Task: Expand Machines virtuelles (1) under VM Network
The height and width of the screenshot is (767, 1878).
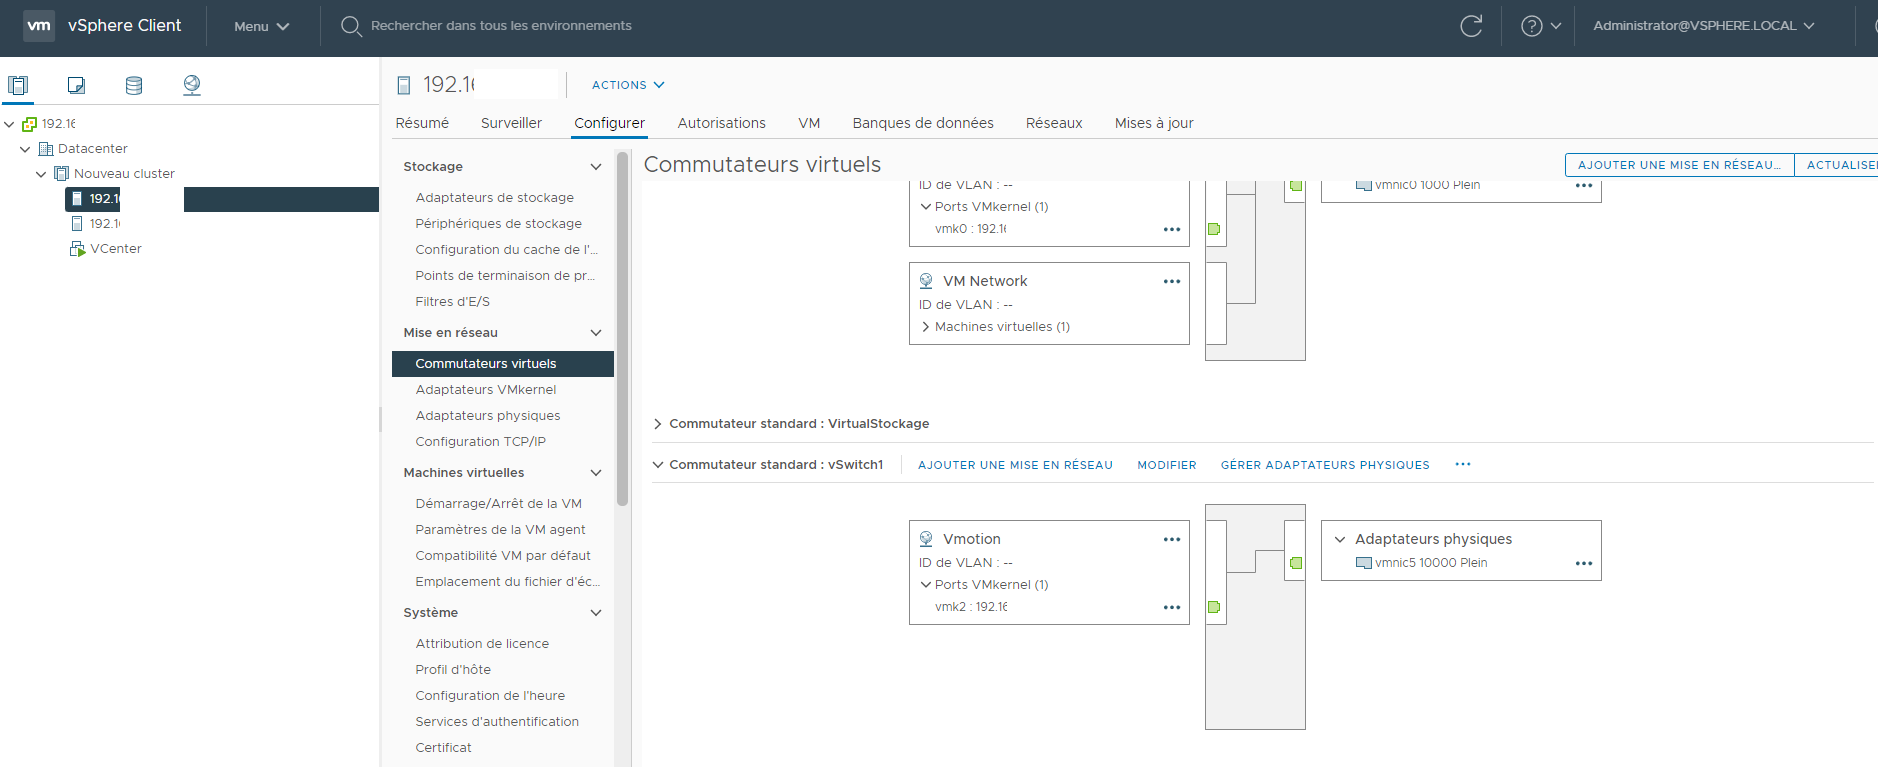Action: (x=926, y=327)
